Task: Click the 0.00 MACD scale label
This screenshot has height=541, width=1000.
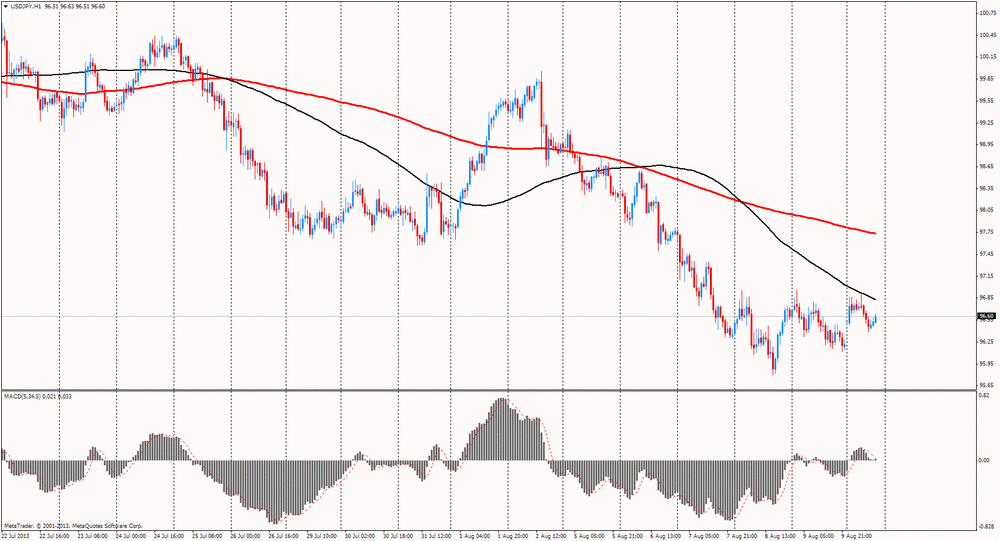Action: pos(984,460)
